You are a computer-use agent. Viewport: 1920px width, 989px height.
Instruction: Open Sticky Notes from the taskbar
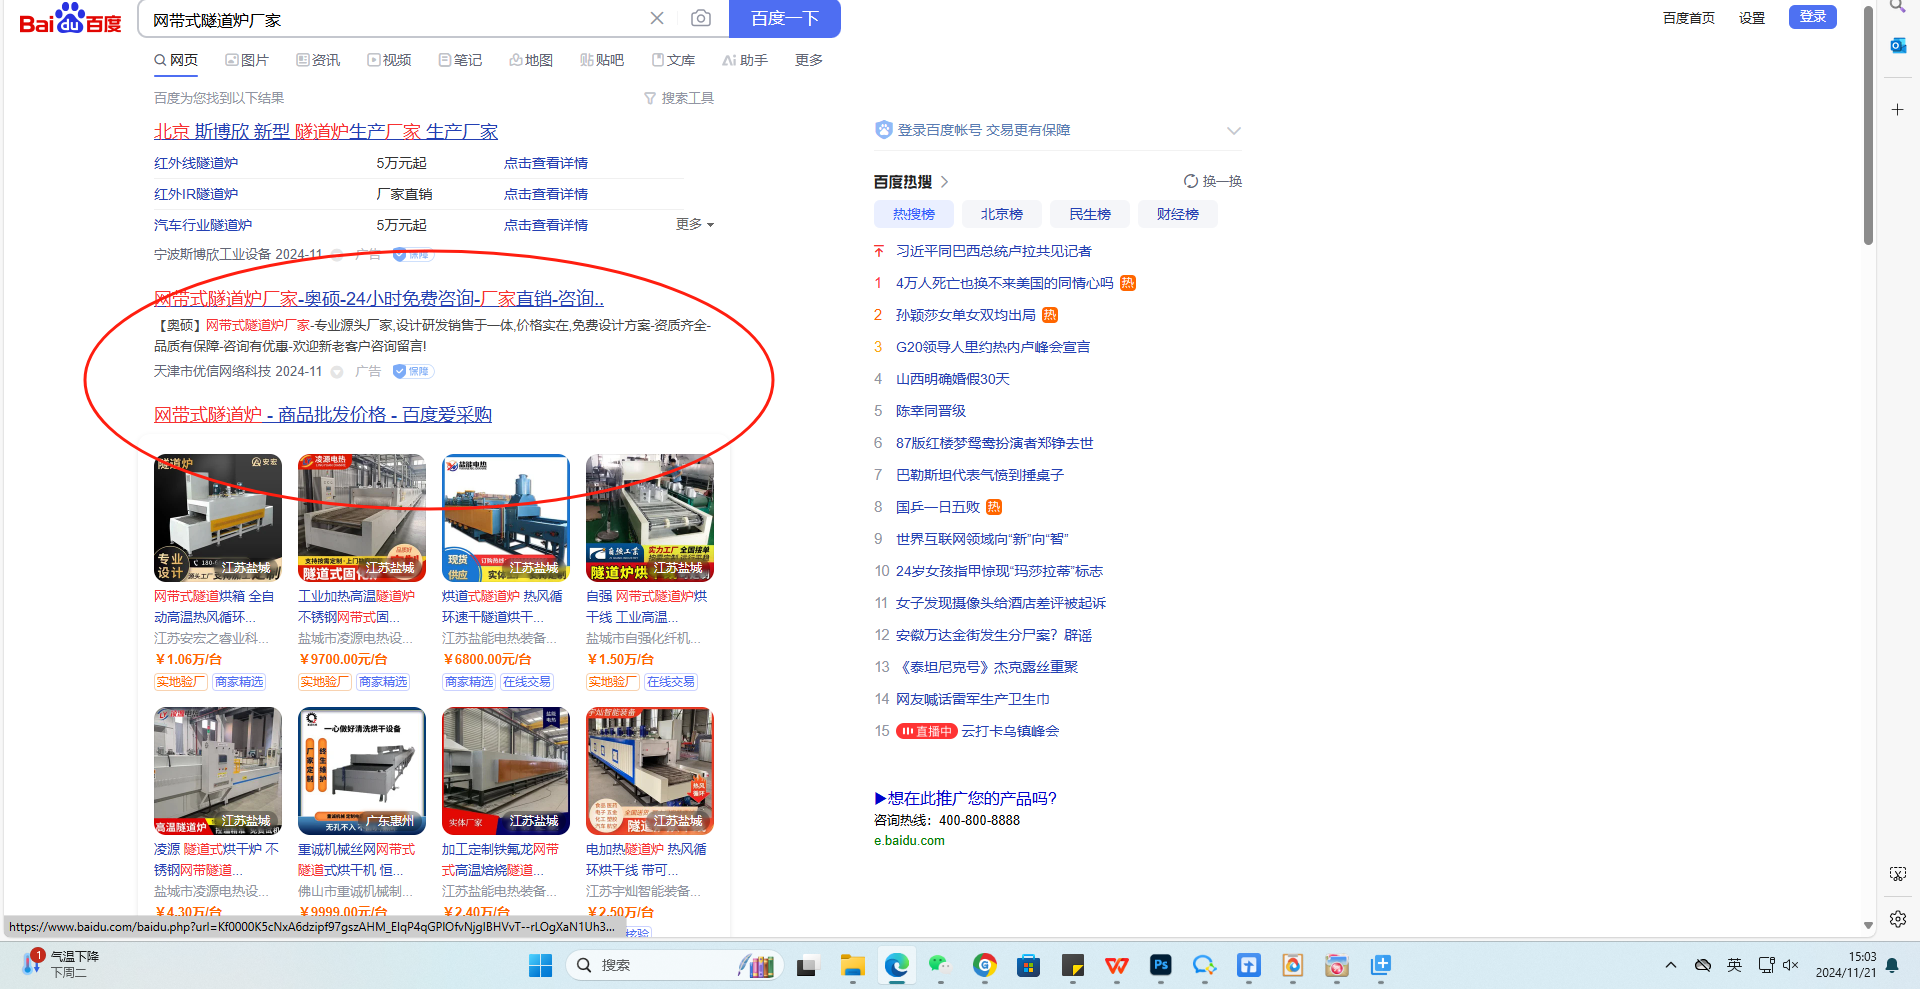[x=1072, y=965]
